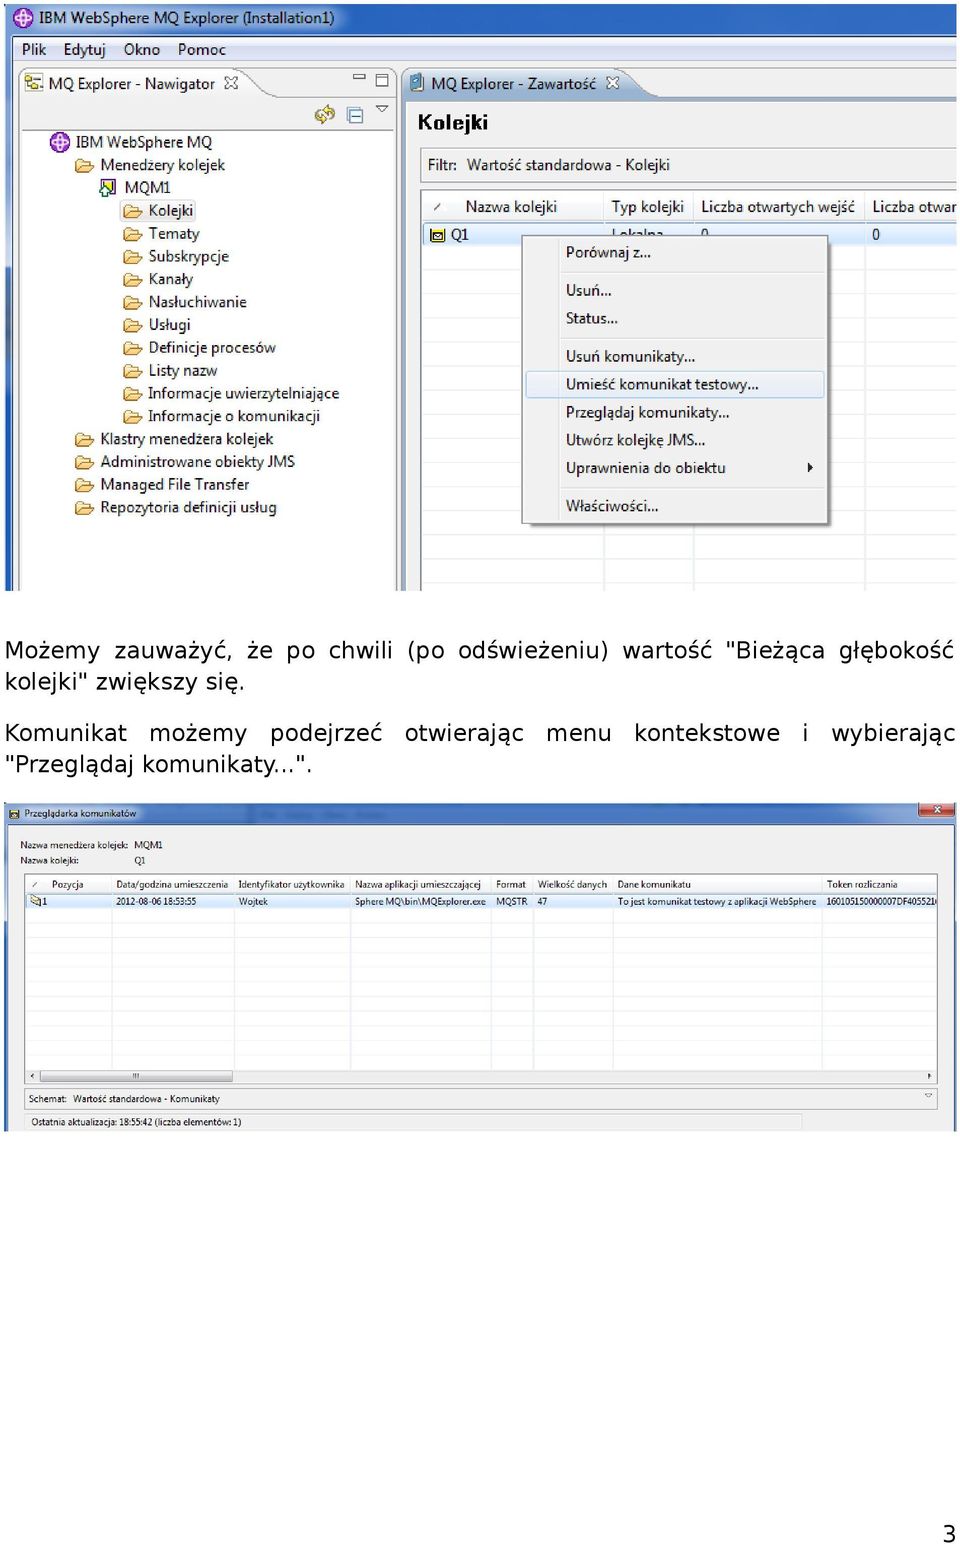Close the Zawartość tab with its X

tap(612, 83)
